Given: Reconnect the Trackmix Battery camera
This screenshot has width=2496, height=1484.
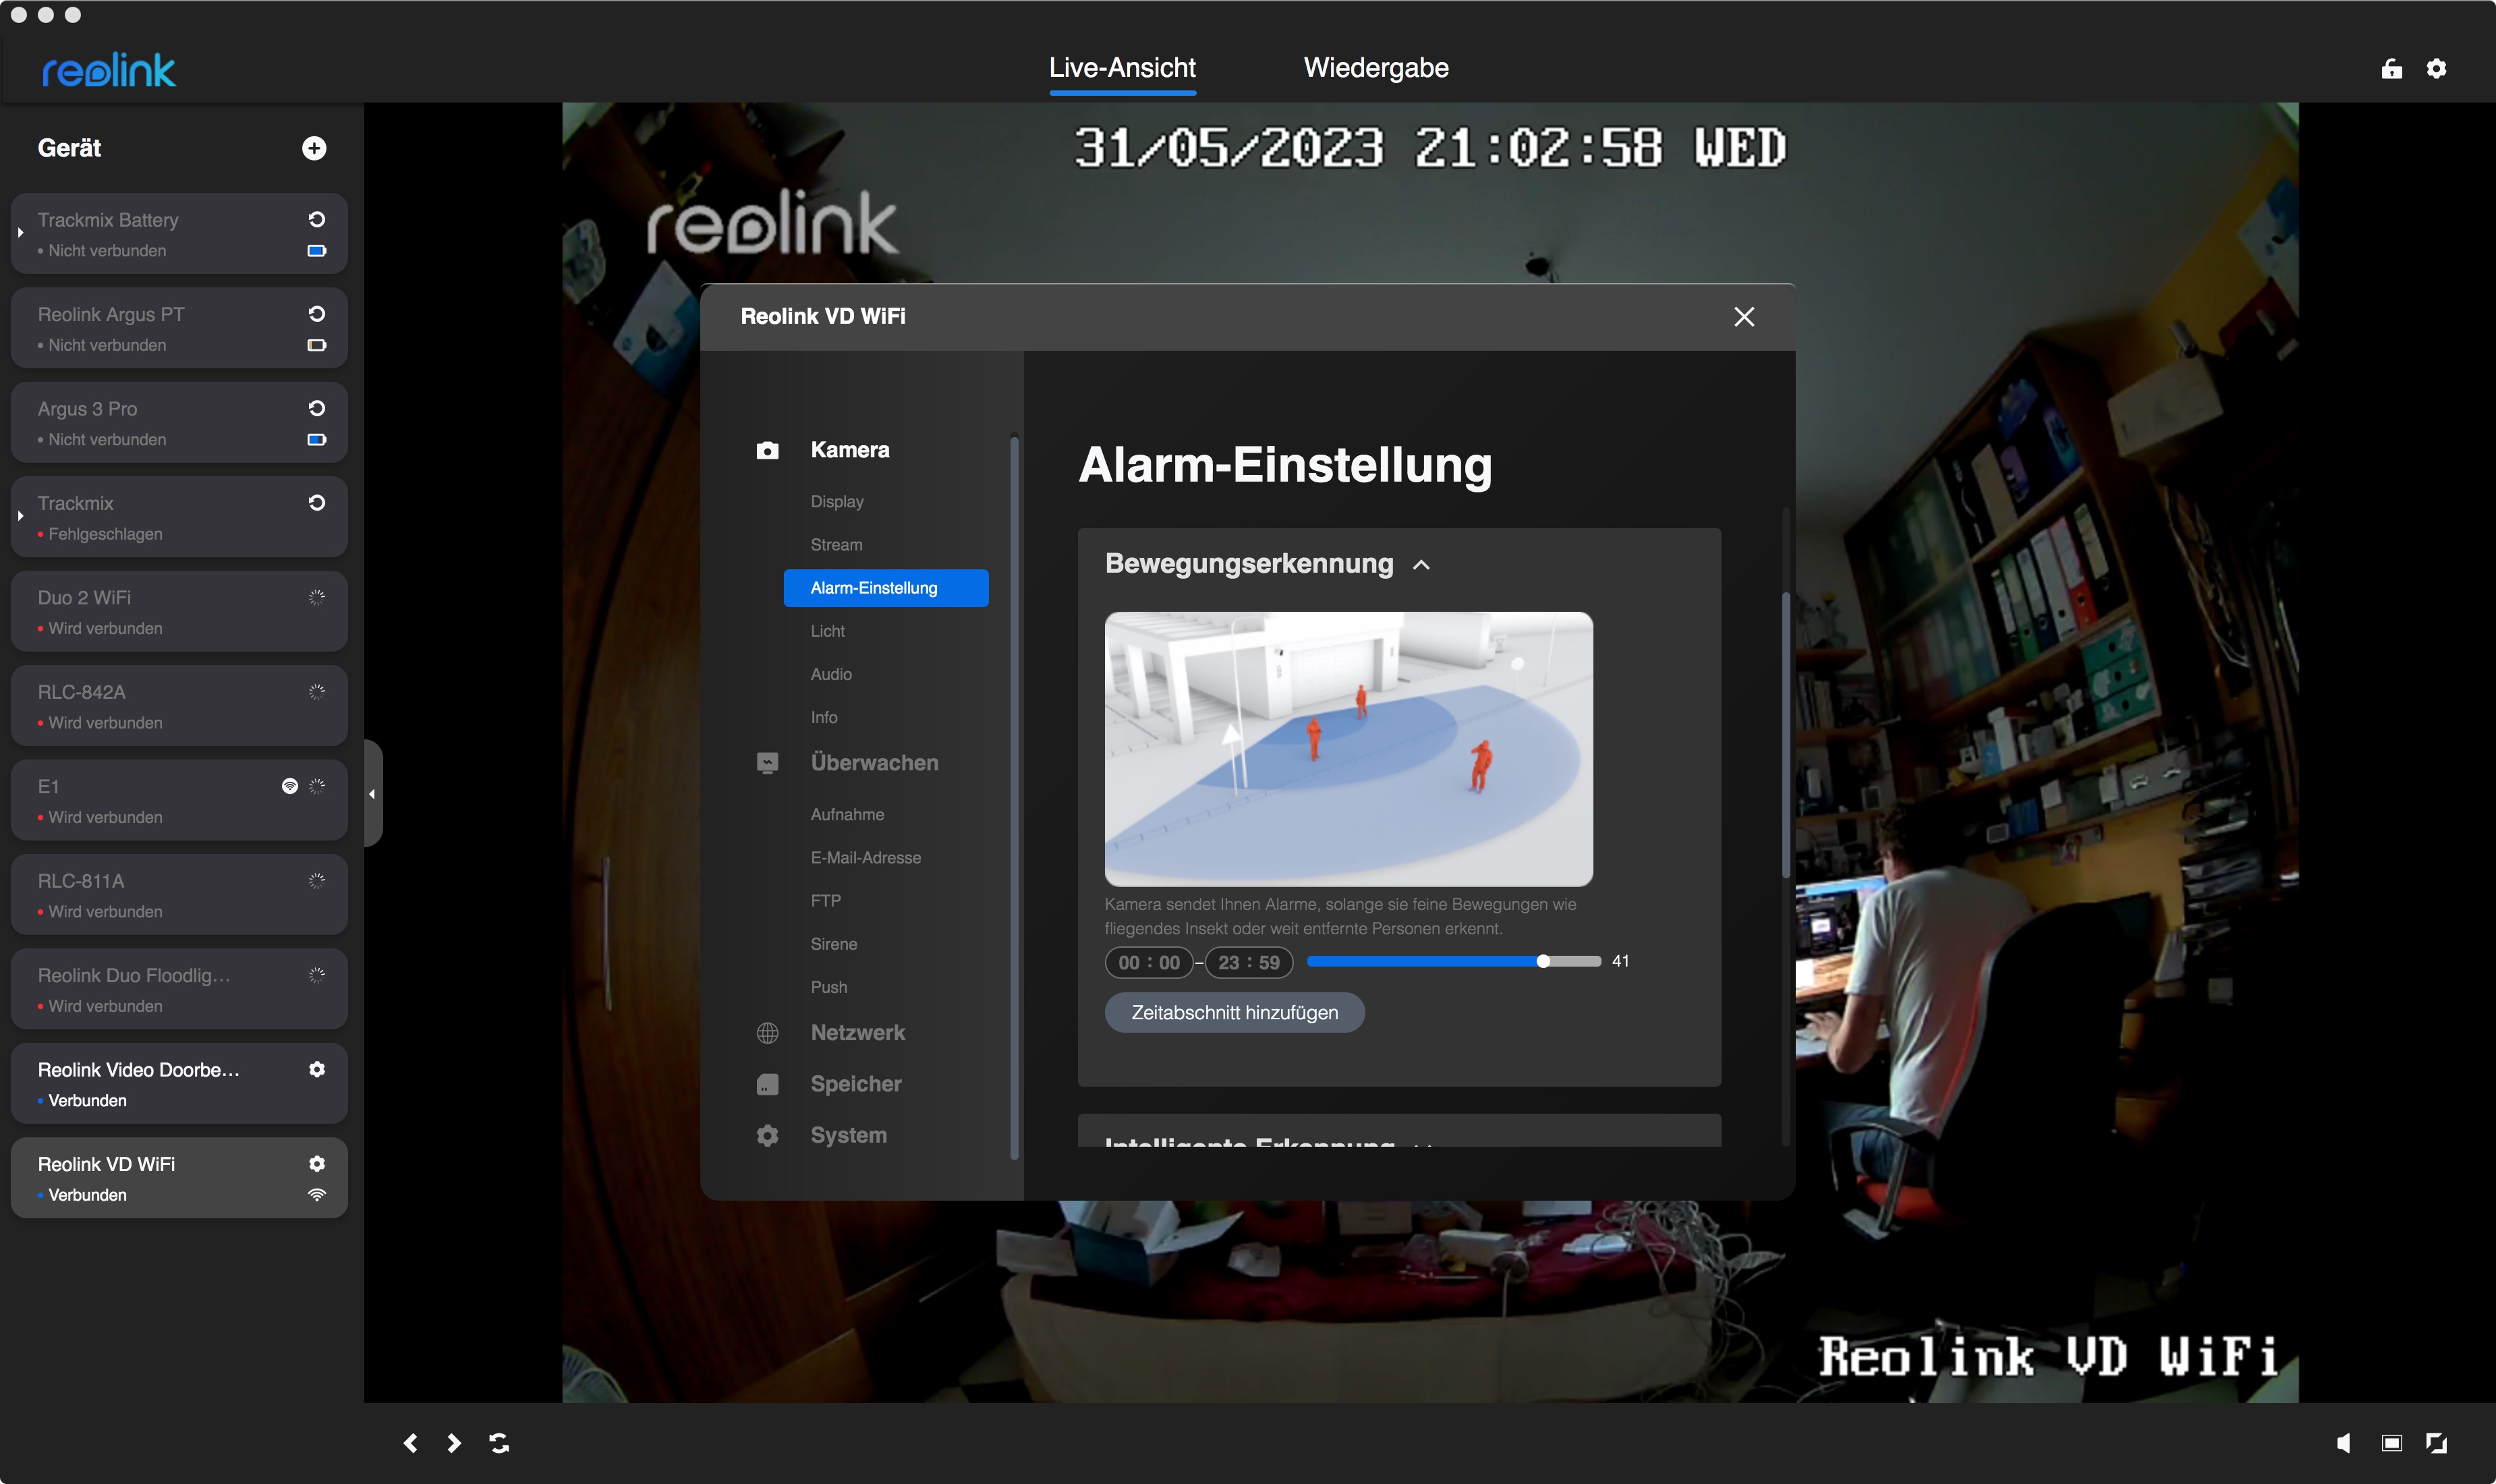Looking at the screenshot, I should coord(316,219).
